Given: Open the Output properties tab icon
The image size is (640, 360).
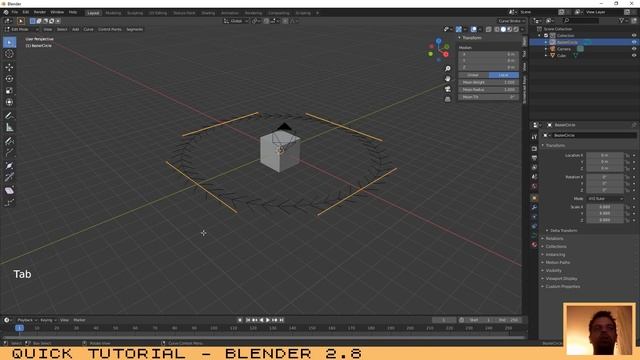Looking at the screenshot, I should [534, 158].
